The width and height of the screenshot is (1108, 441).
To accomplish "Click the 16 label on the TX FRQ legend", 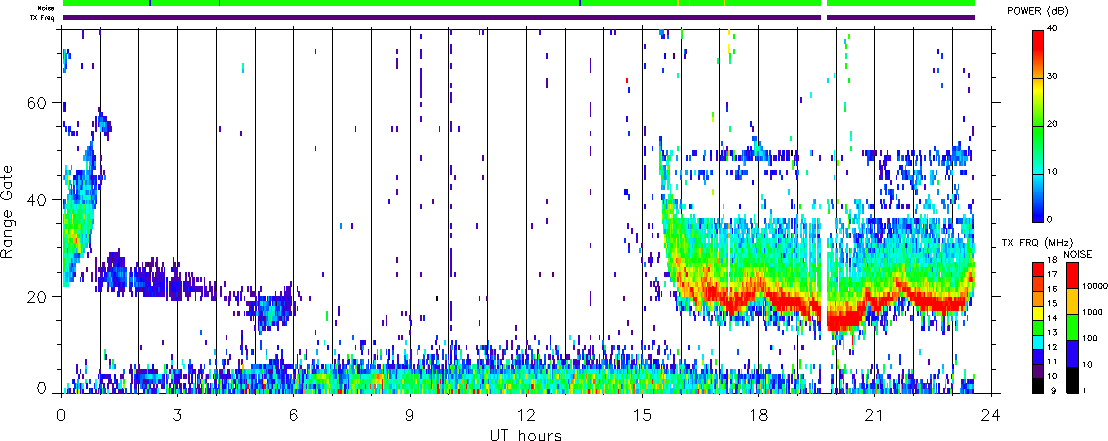I will pos(1053,289).
